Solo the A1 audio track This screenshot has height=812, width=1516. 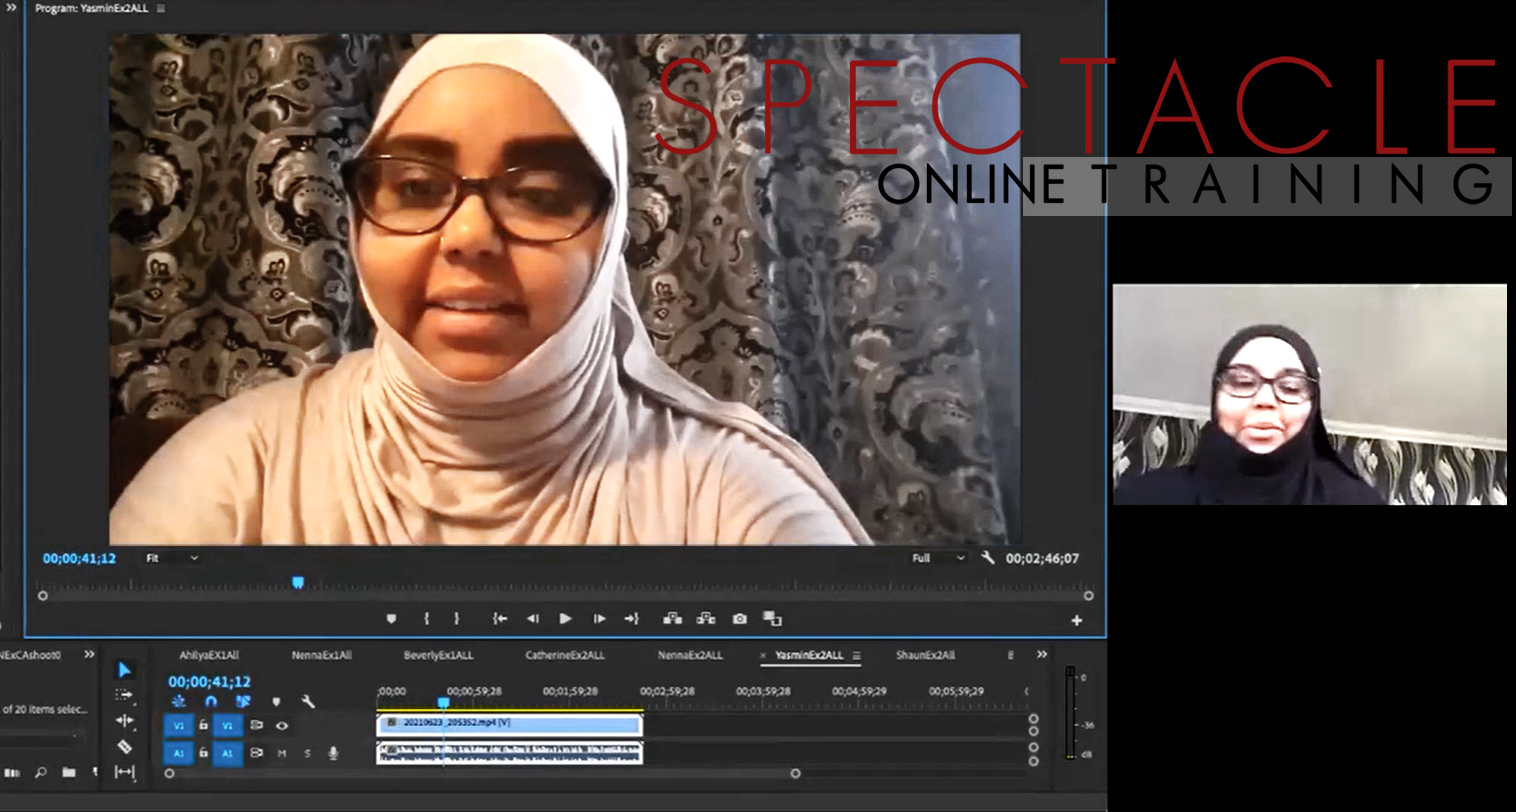tap(307, 753)
